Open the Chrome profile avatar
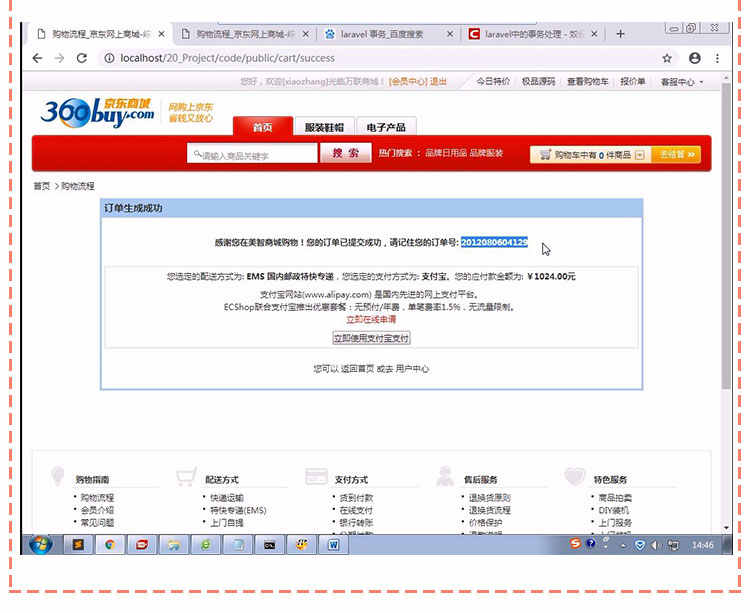 [695, 58]
